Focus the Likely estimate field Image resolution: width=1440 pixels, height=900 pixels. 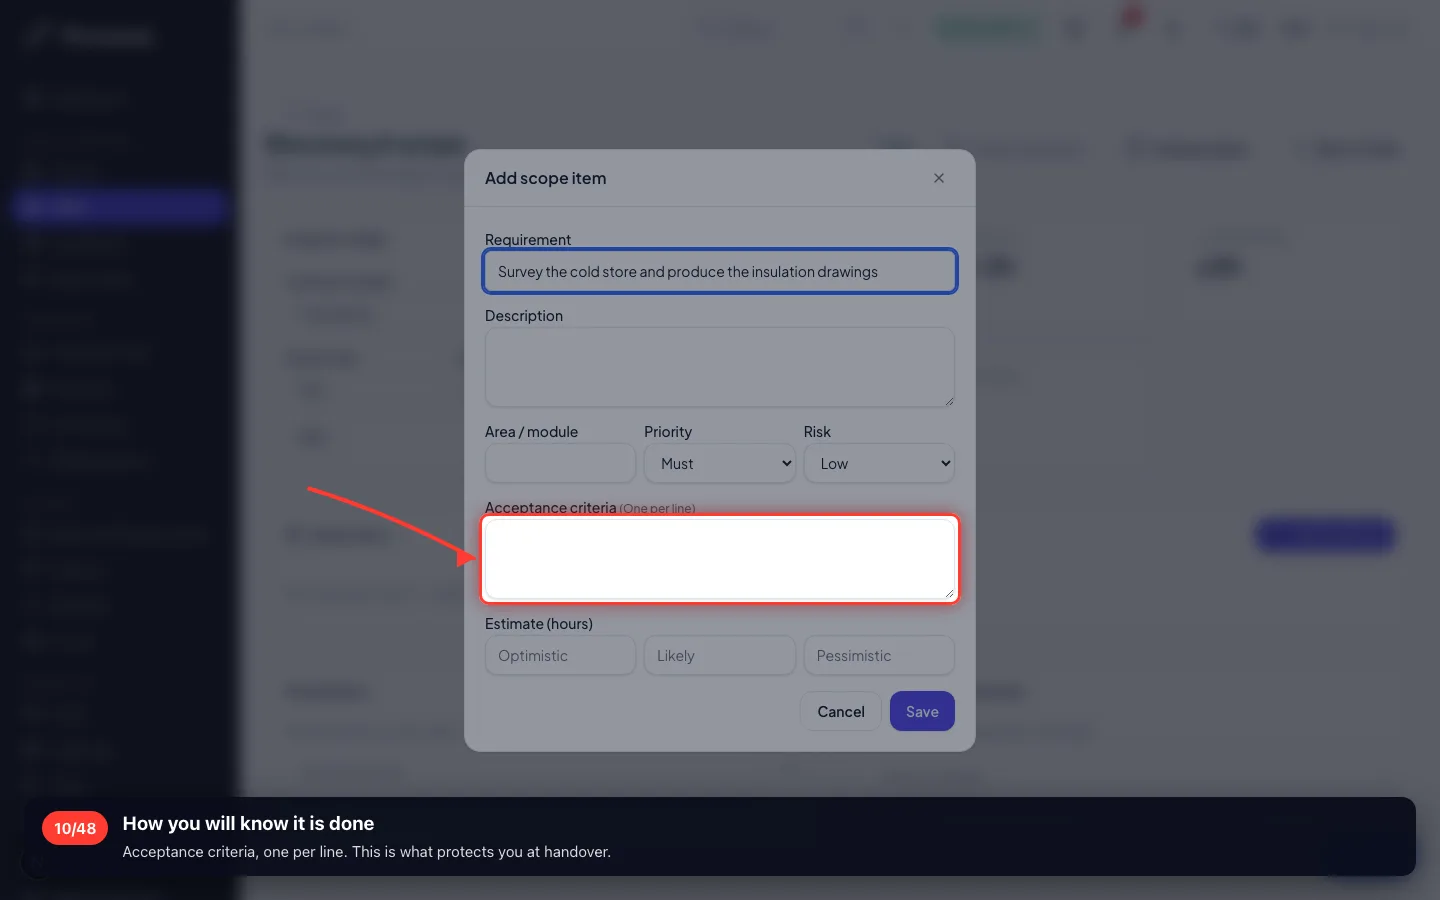tap(720, 656)
